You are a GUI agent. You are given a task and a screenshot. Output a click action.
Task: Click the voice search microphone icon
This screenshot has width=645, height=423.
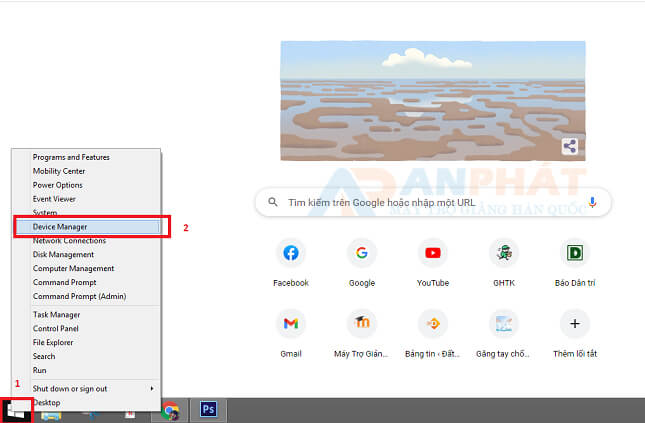pyautogui.click(x=592, y=202)
